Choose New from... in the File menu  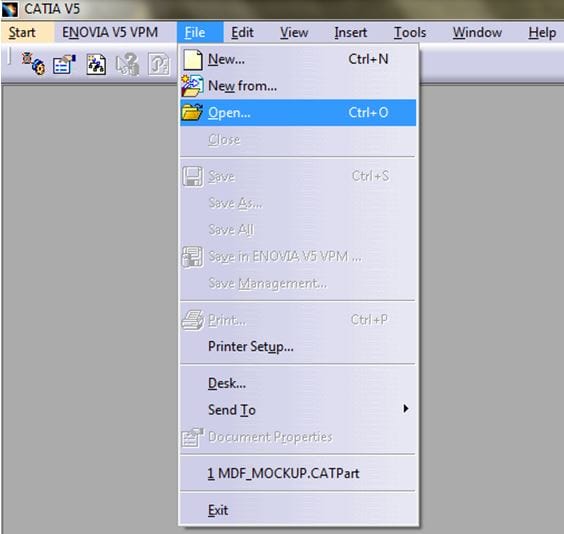(x=298, y=86)
